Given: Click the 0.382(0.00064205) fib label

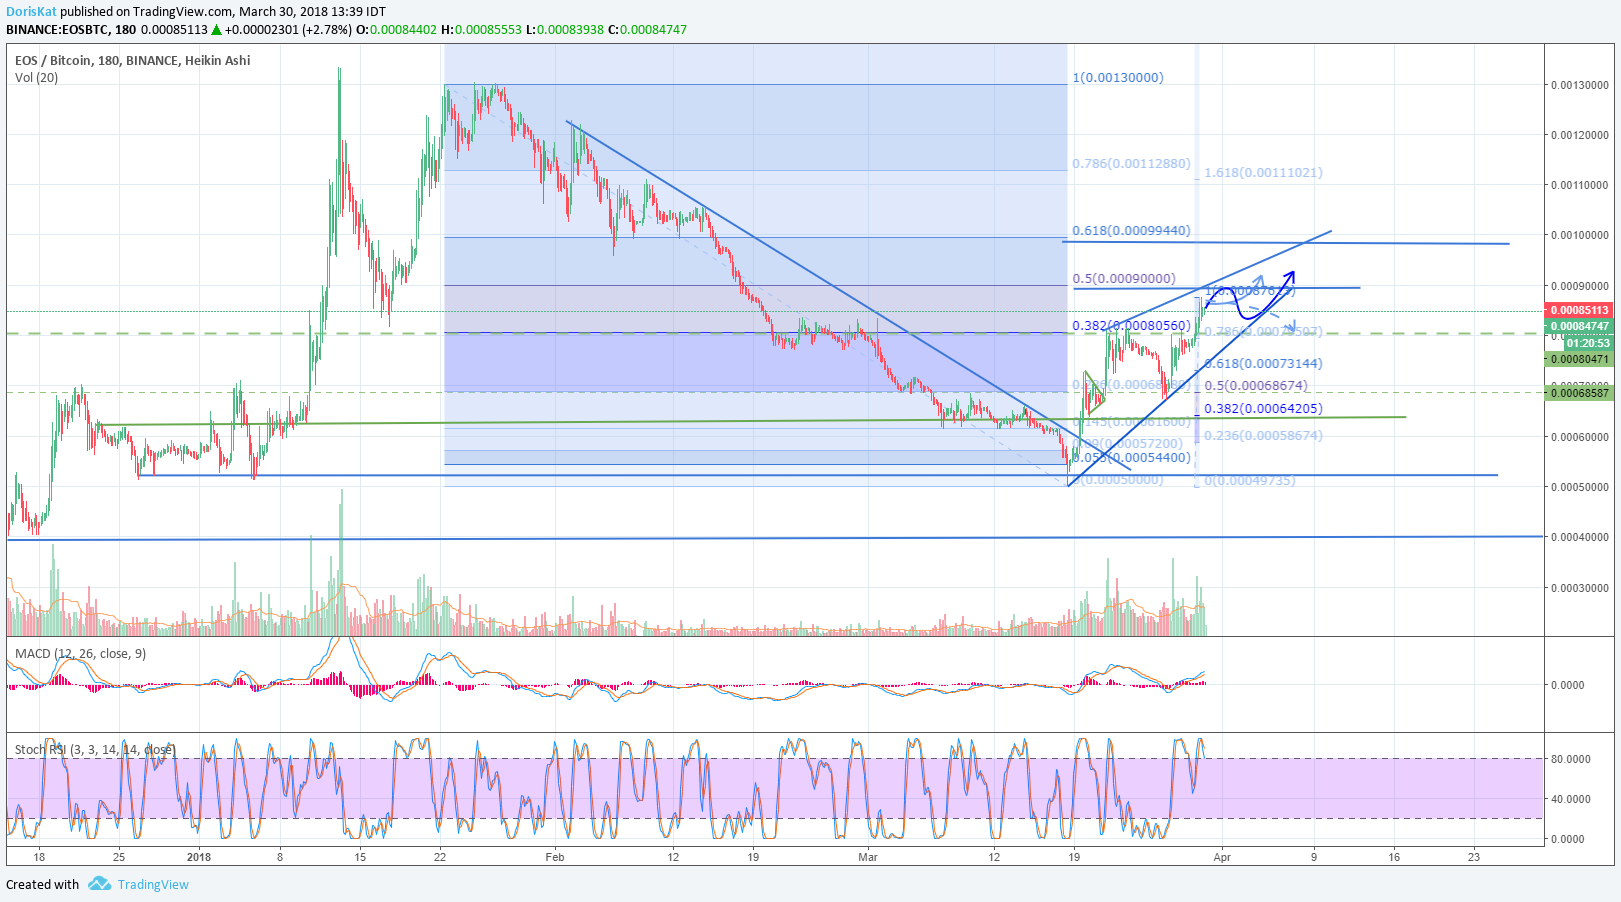Looking at the screenshot, I should (1263, 408).
